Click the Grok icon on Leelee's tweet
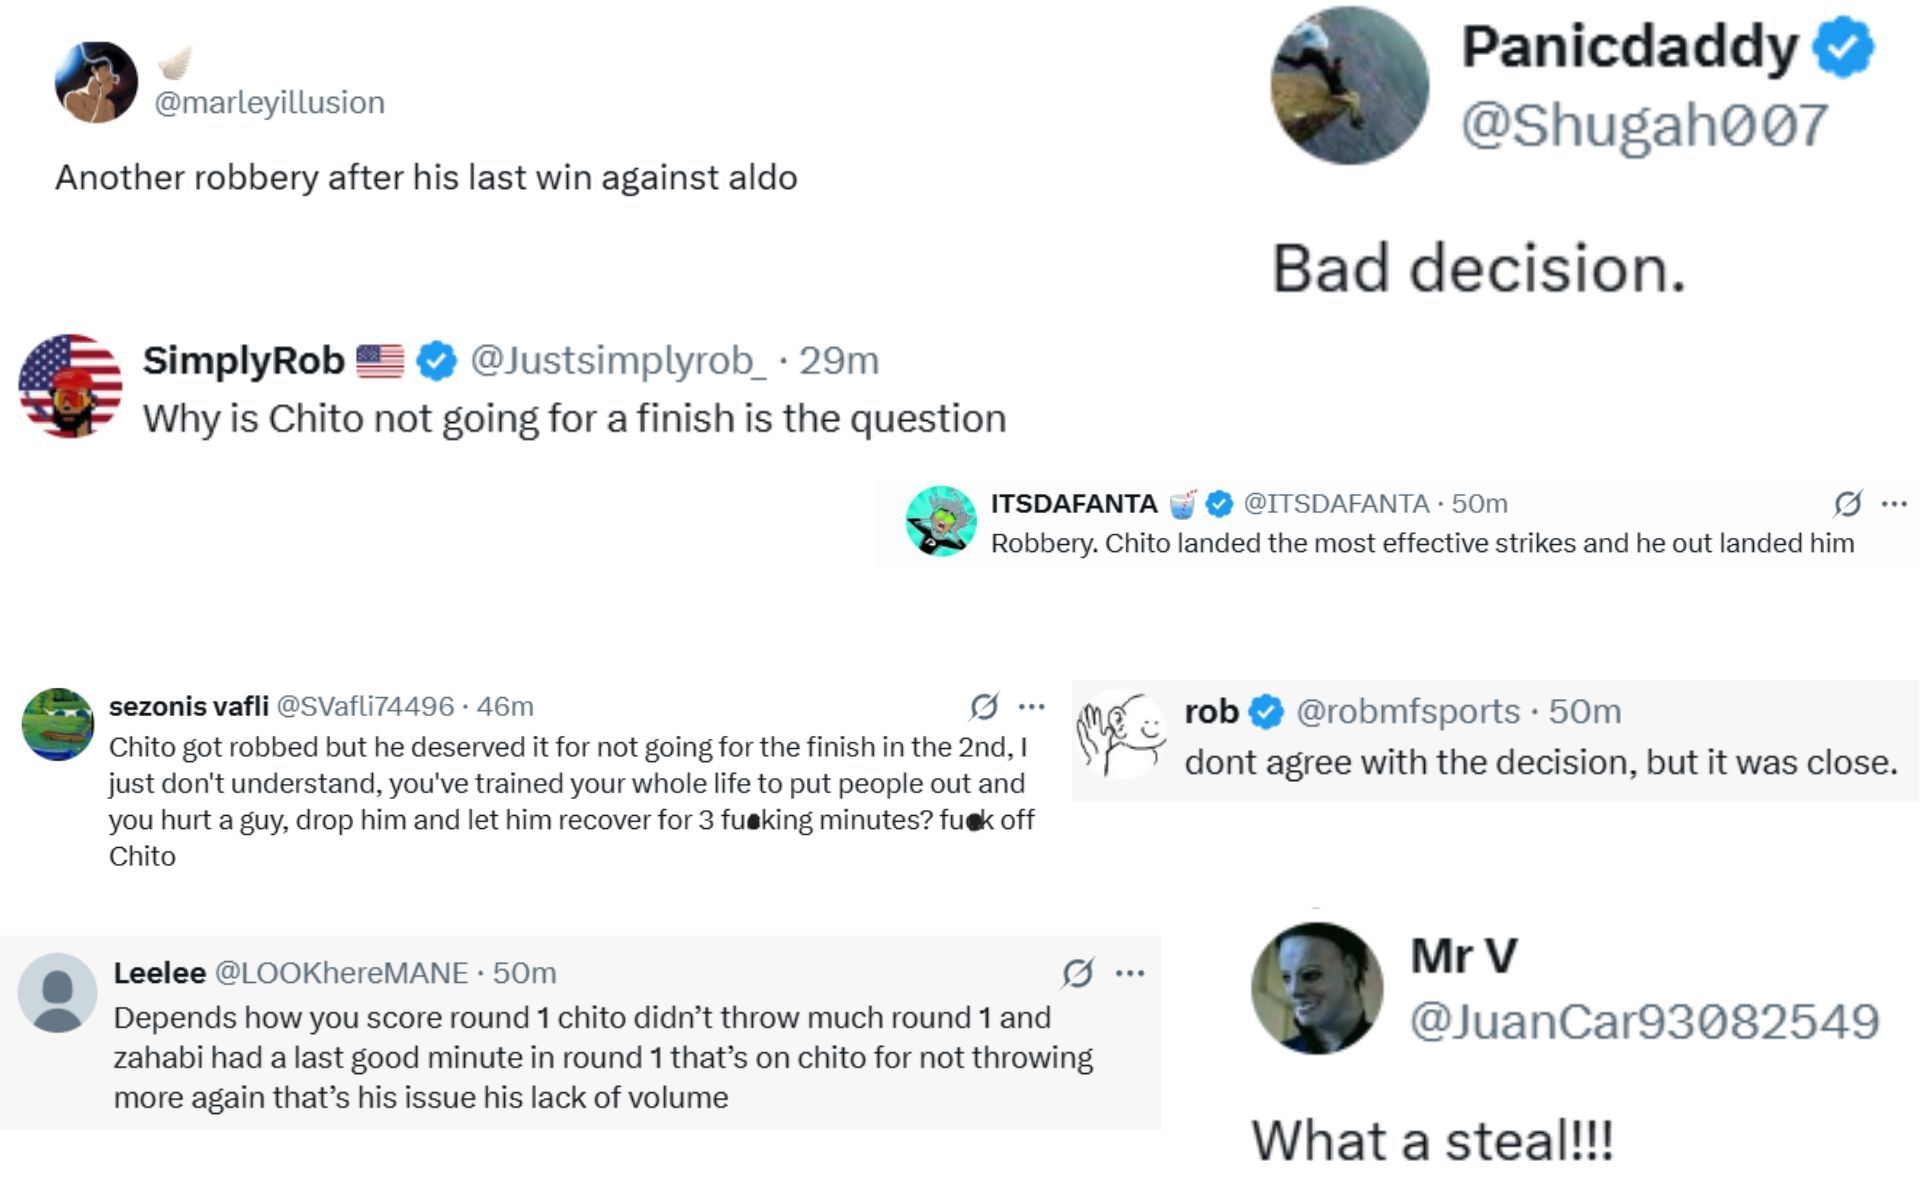The height and width of the screenshot is (1200, 1920). (x=1077, y=973)
